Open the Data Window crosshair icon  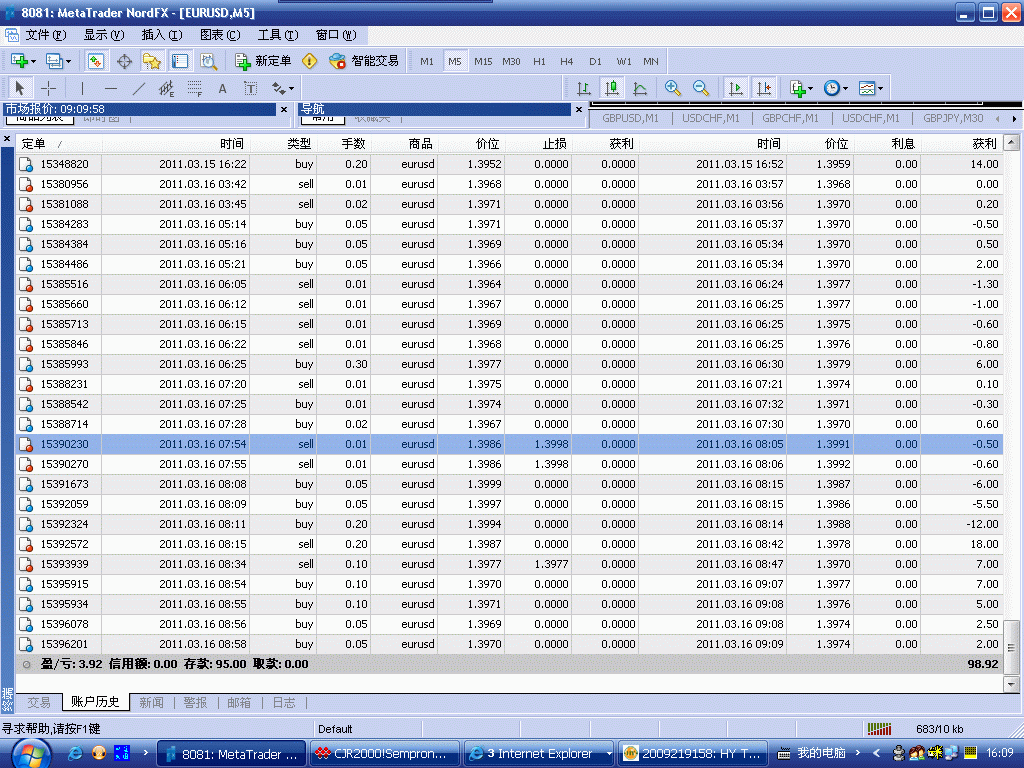pyautogui.click(x=125, y=61)
